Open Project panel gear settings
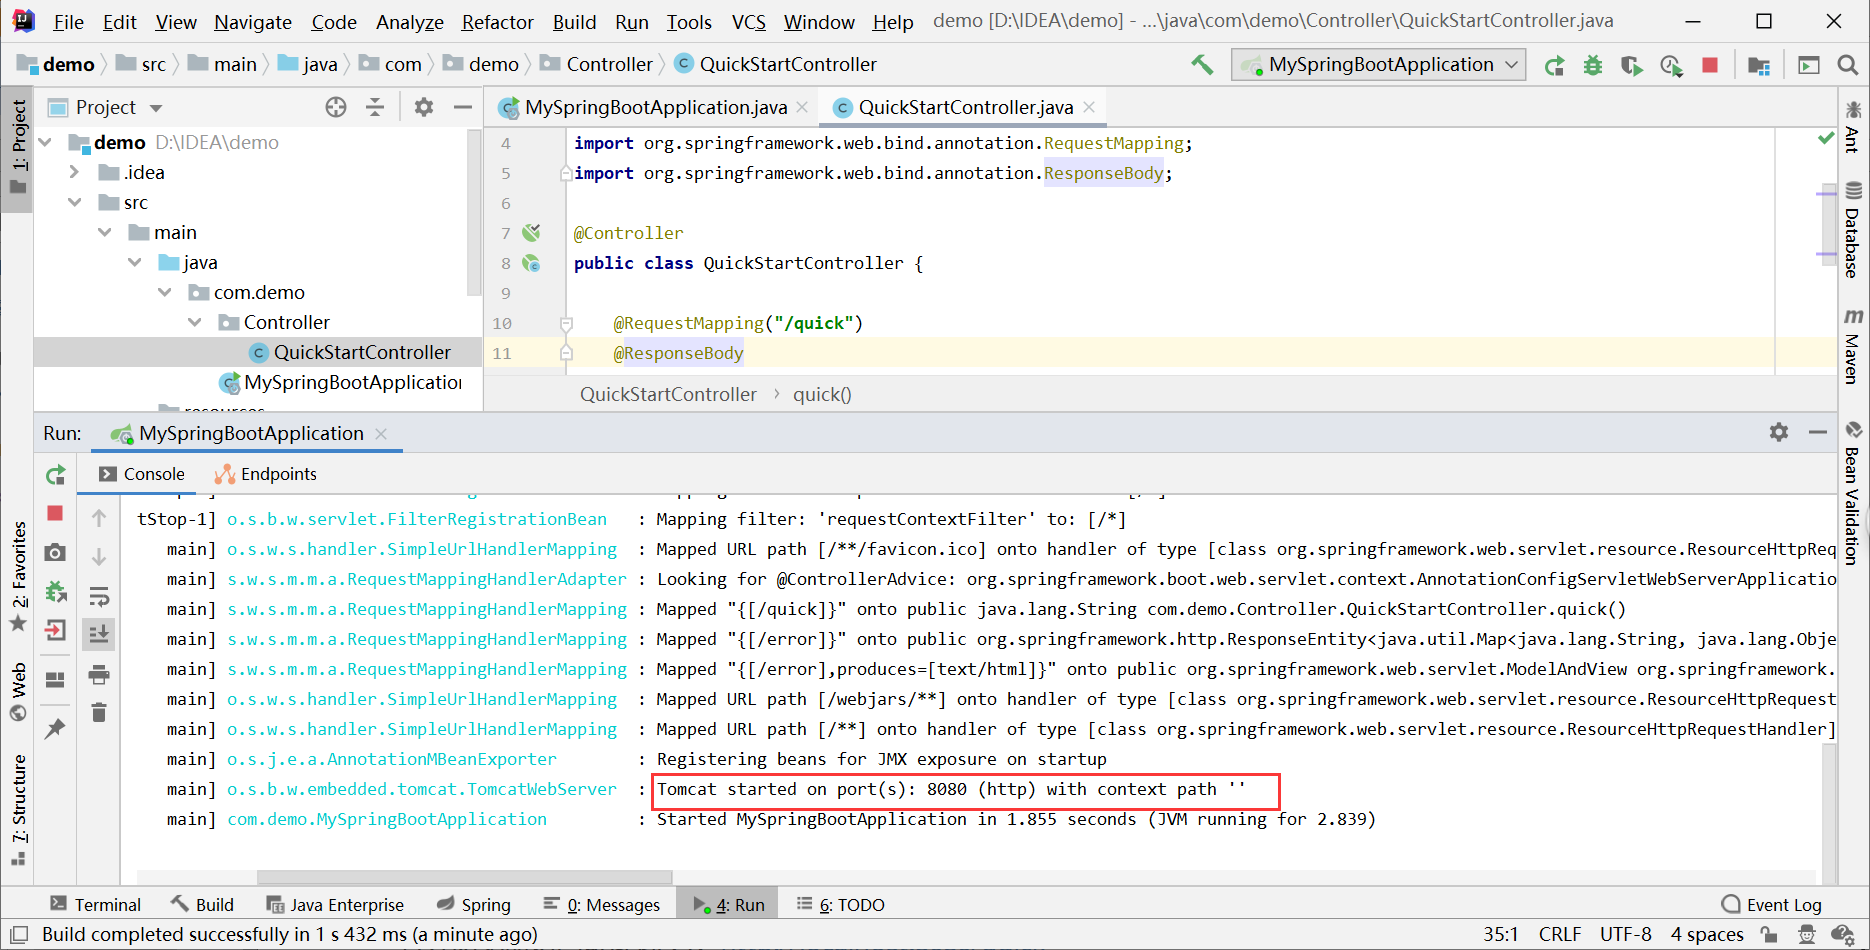 click(424, 107)
